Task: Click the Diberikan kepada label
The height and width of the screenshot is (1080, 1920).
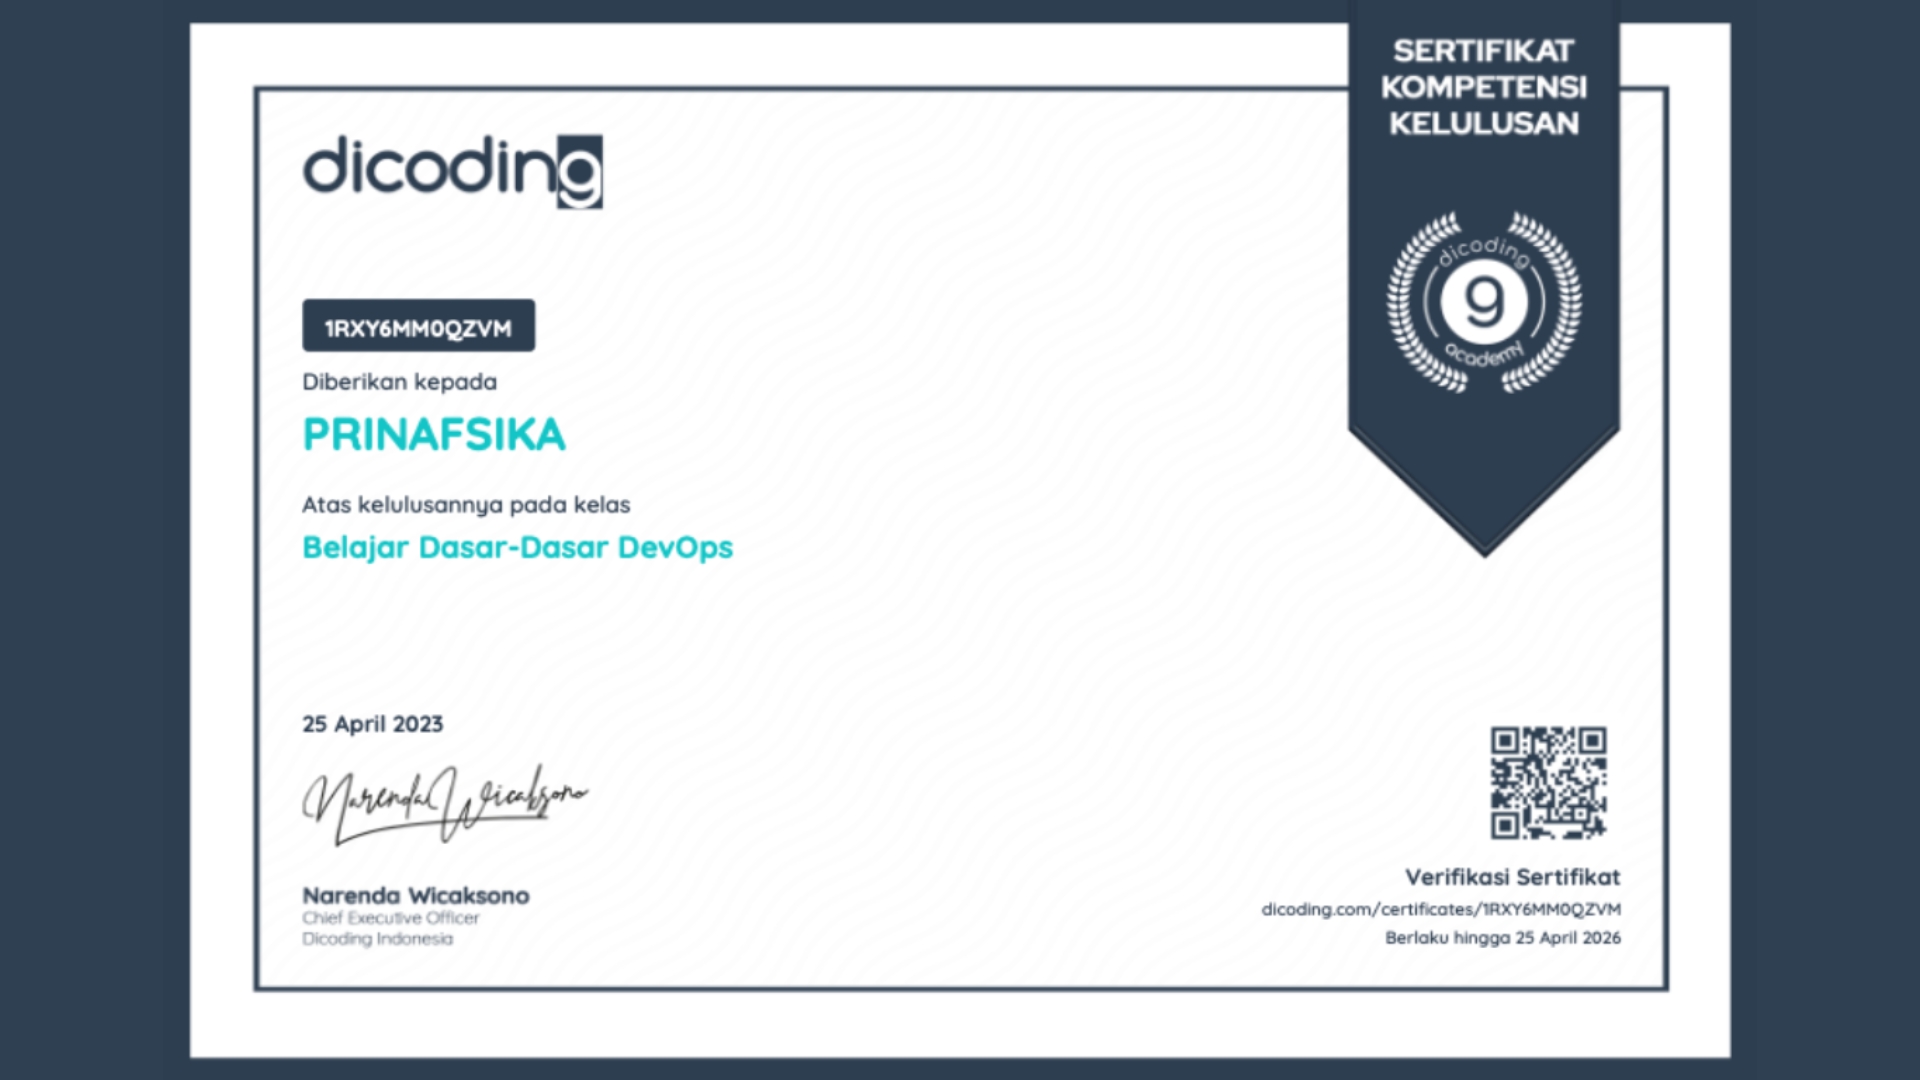Action: 399,382
